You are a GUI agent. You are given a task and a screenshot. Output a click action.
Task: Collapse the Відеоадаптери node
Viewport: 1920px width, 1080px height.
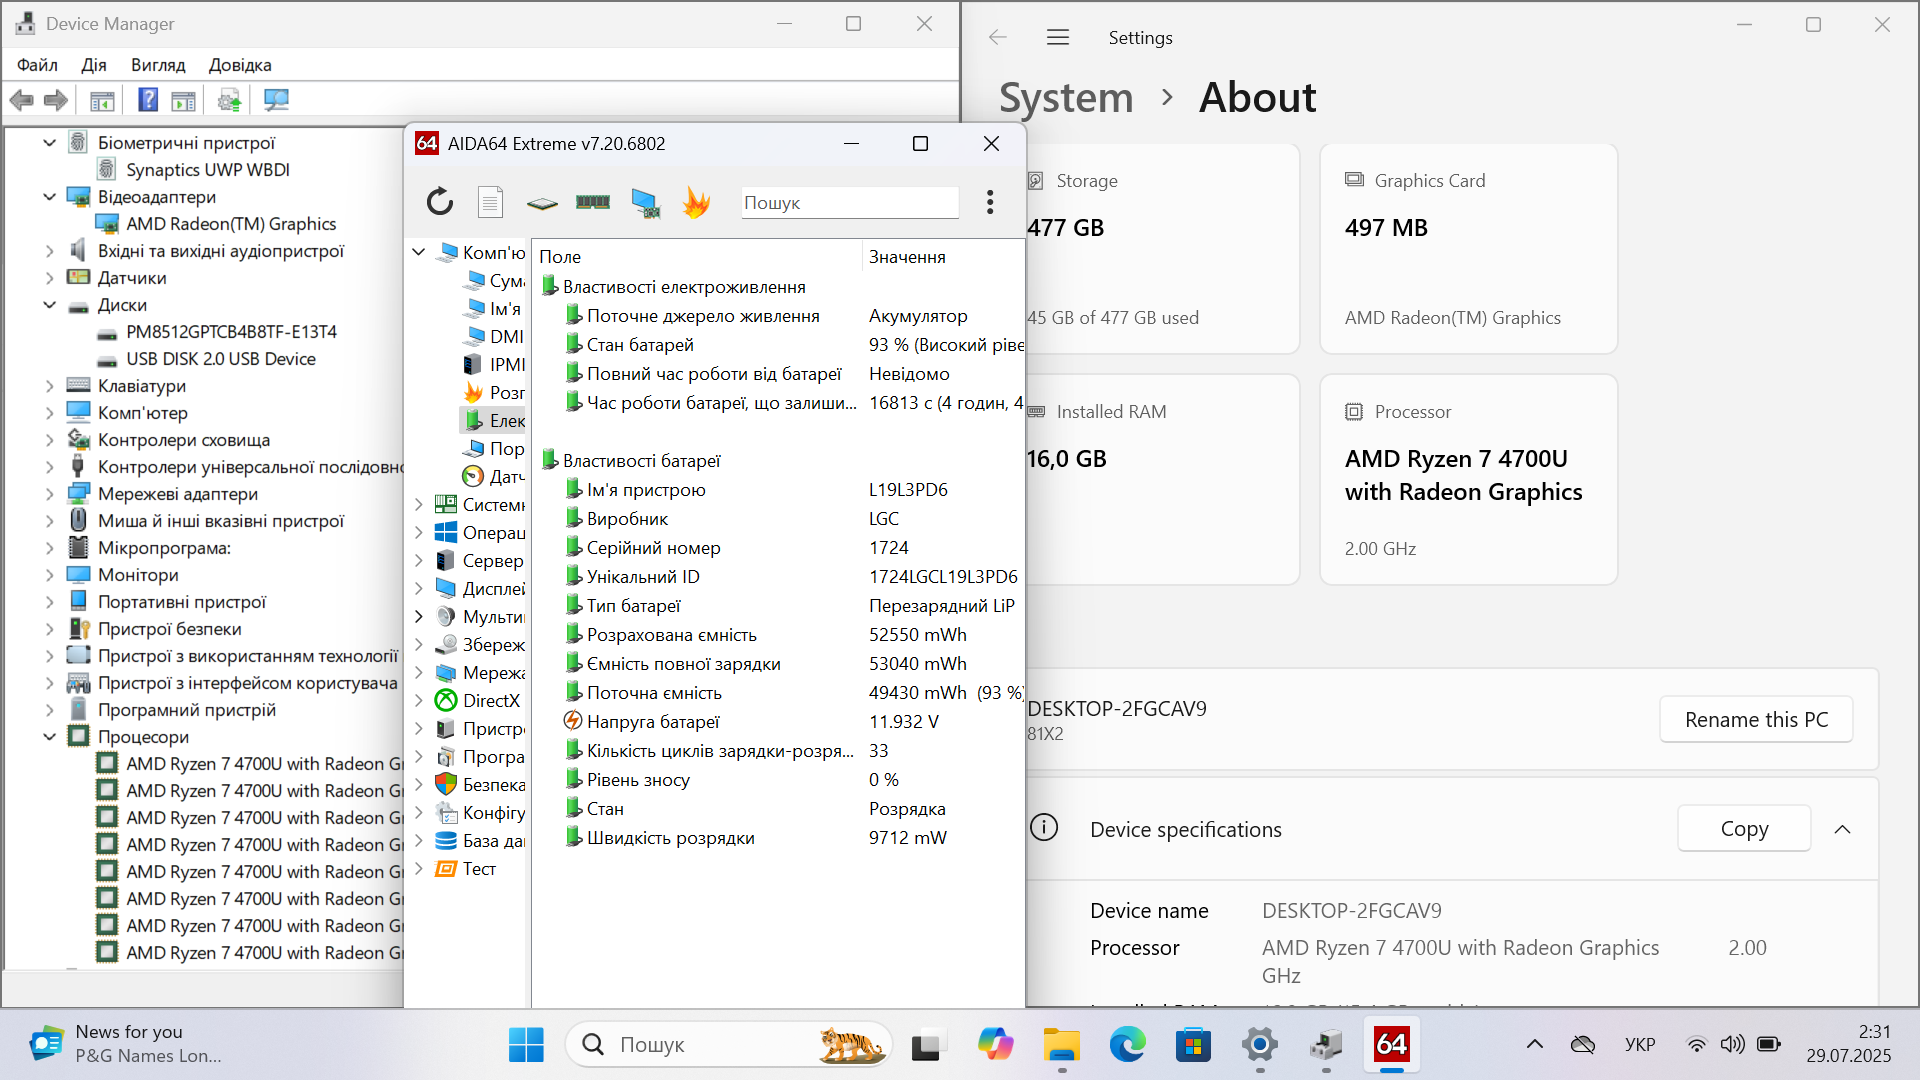click(49, 197)
